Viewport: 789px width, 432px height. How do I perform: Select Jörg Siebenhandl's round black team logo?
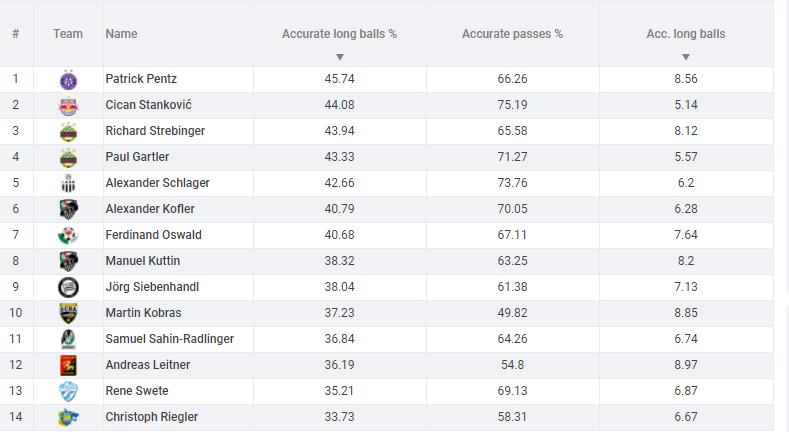coord(68,288)
